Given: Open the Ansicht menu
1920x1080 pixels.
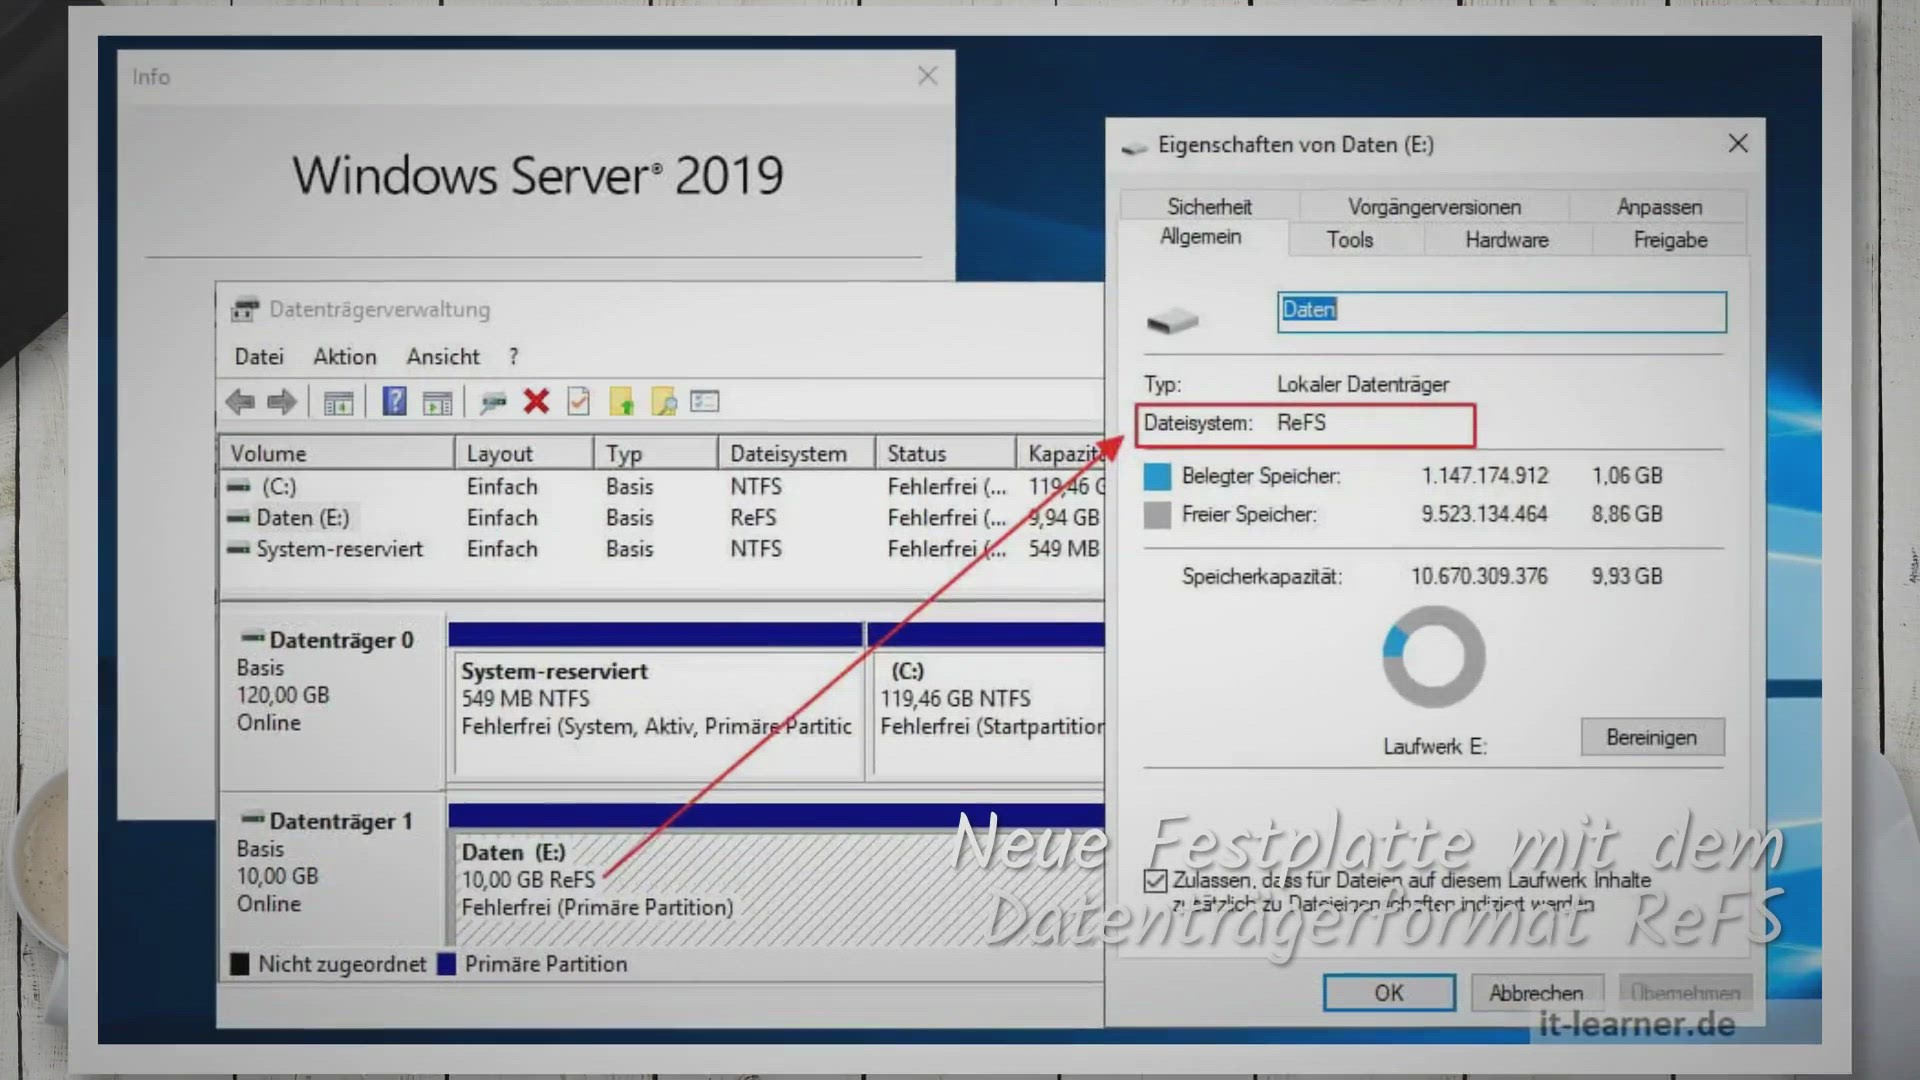Looking at the screenshot, I should tap(442, 357).
